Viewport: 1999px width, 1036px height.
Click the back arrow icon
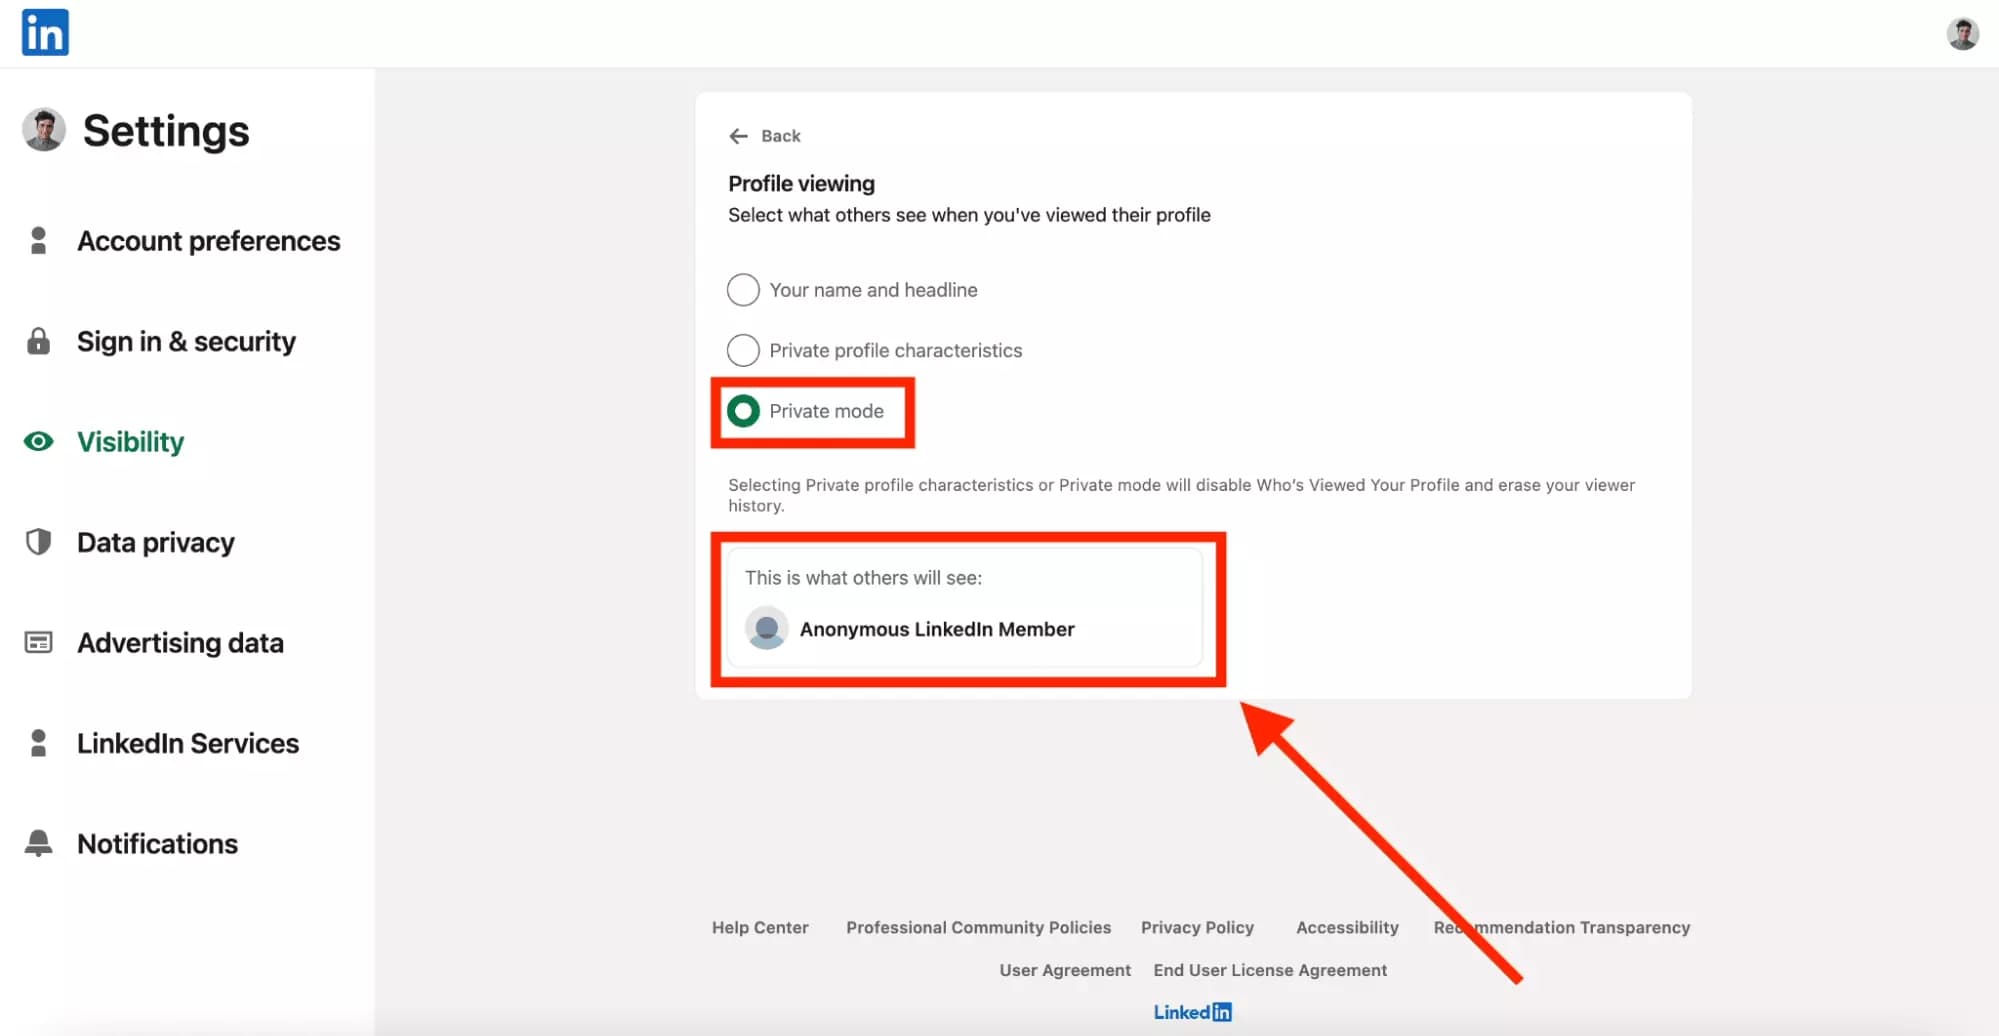pyautogui.click(x=738, y=136)
